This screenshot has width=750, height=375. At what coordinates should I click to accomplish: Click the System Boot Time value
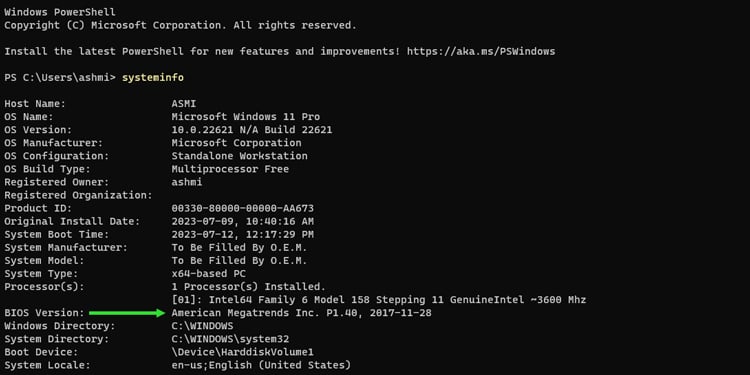tap(243, 234)
